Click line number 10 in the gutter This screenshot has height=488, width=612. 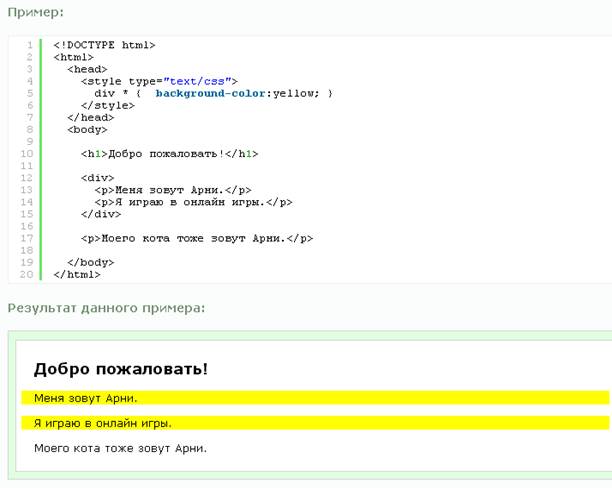[27, 154]
